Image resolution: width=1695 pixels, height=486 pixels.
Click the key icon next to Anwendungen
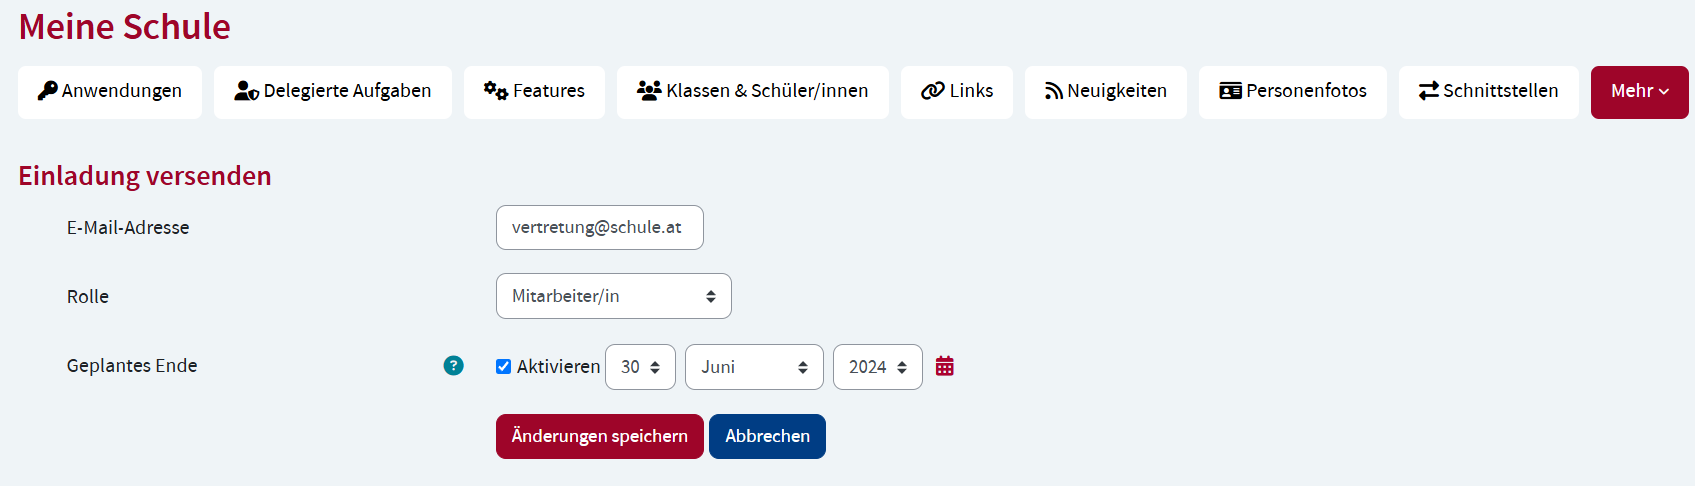click(x=47, y=91)
